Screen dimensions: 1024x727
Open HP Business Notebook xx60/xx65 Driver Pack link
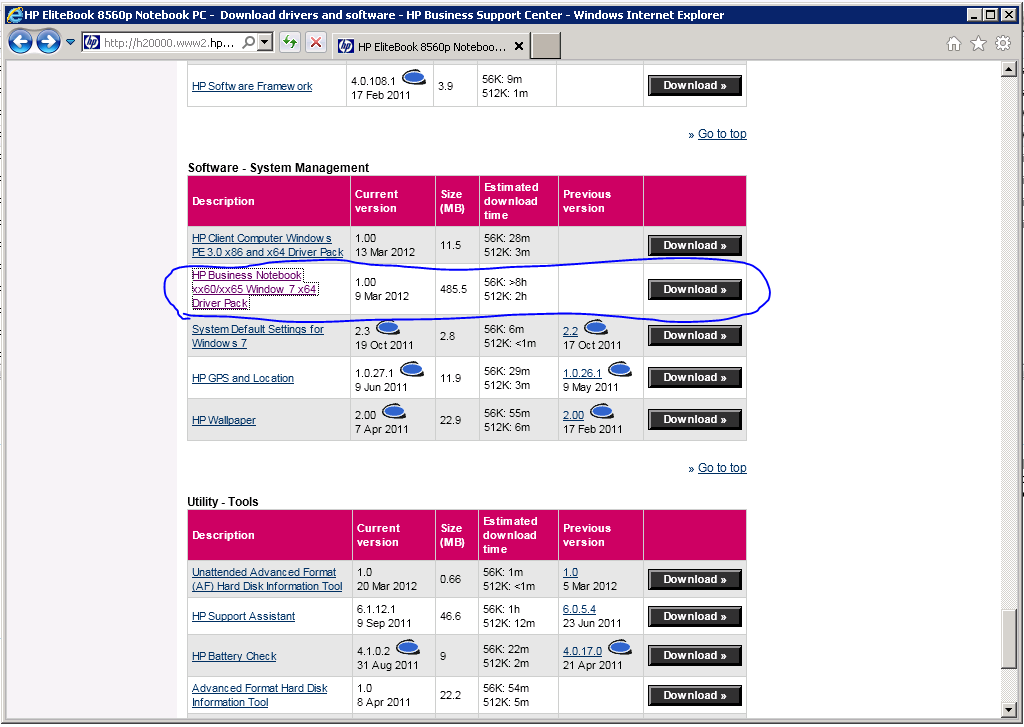pyautogui.click(x=255, y=289)
